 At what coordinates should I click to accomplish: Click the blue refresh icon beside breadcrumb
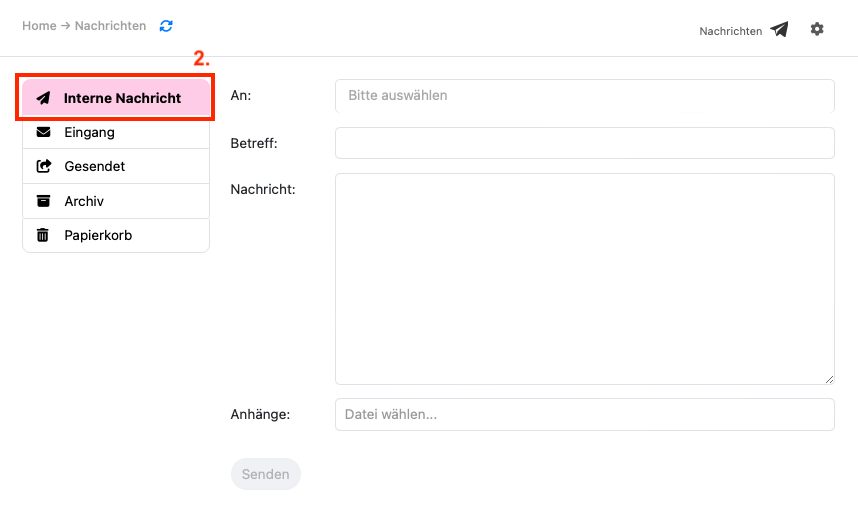coord(166,26)
